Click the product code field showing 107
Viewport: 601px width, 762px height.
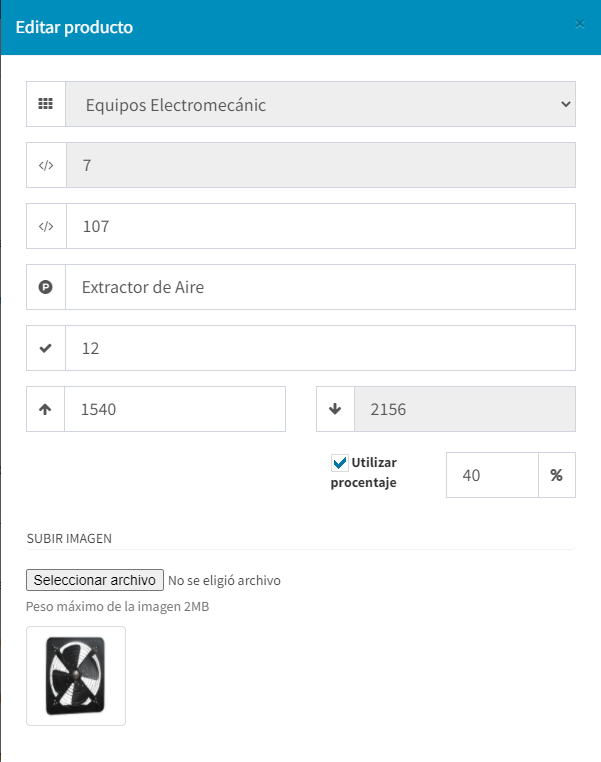[x=320, y=226]
